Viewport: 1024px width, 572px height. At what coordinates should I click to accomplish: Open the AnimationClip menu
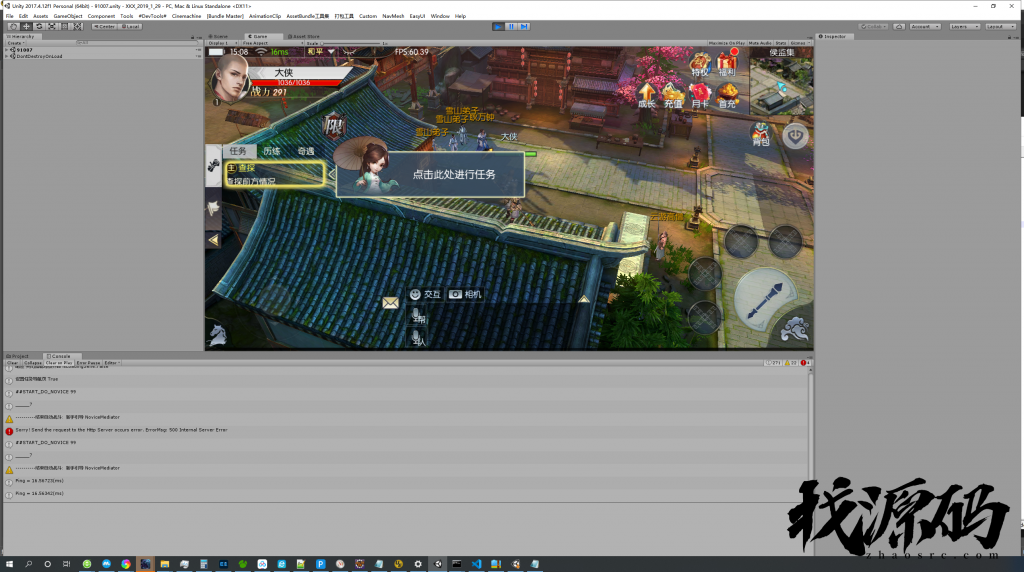[x=264, y=16]
